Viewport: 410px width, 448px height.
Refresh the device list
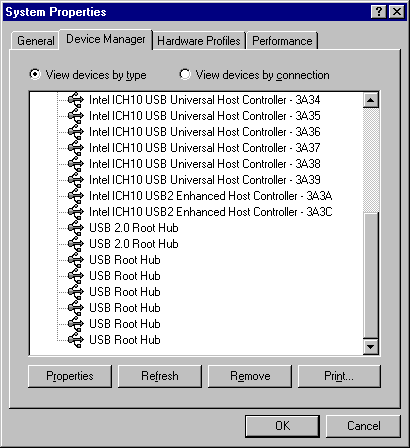coord(160,376)
